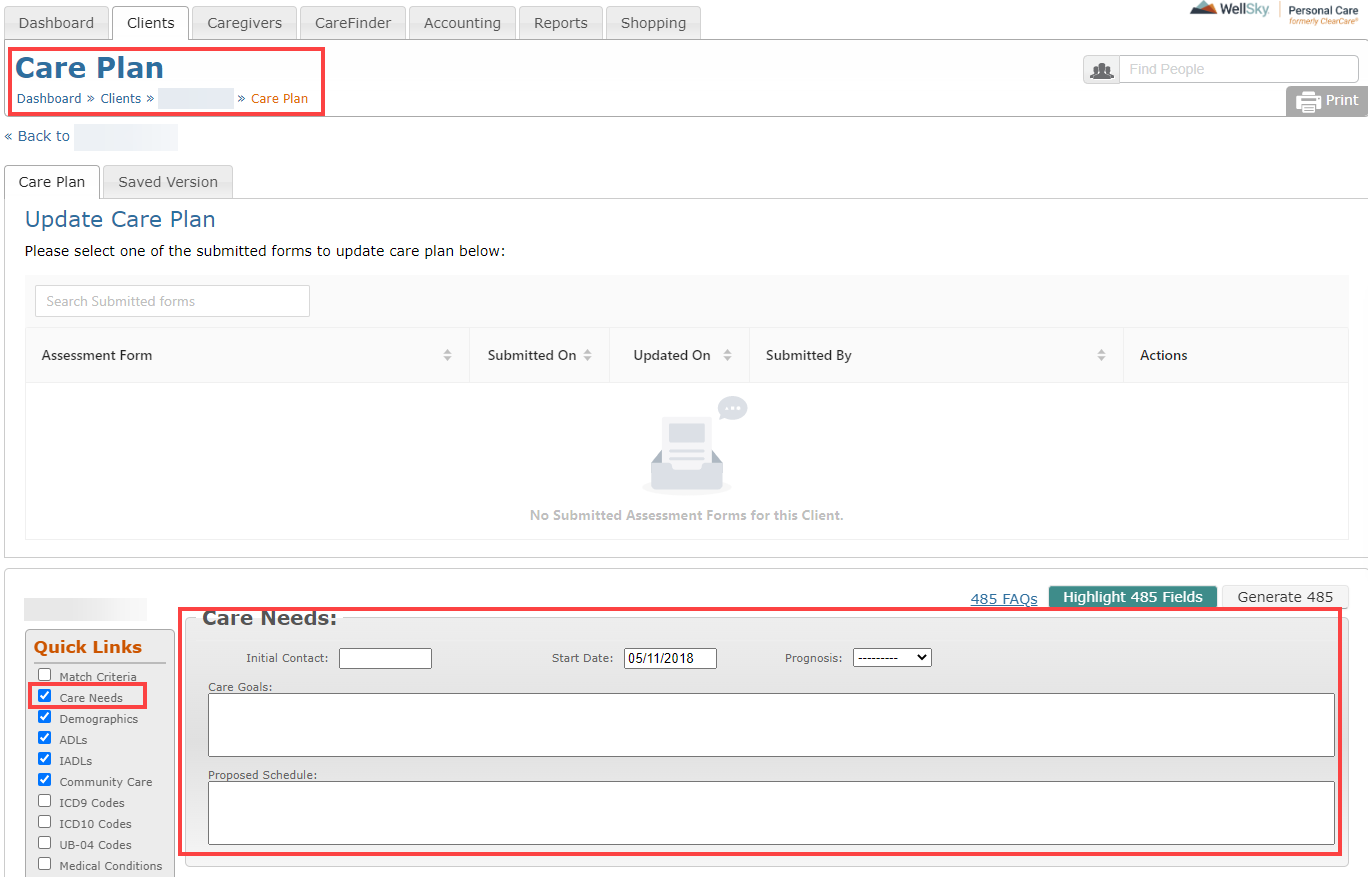This screenshot has width=1368, height=877.
Task: Click the Find People group icon
Action: pyautogui.click(x=1101, y=70)
